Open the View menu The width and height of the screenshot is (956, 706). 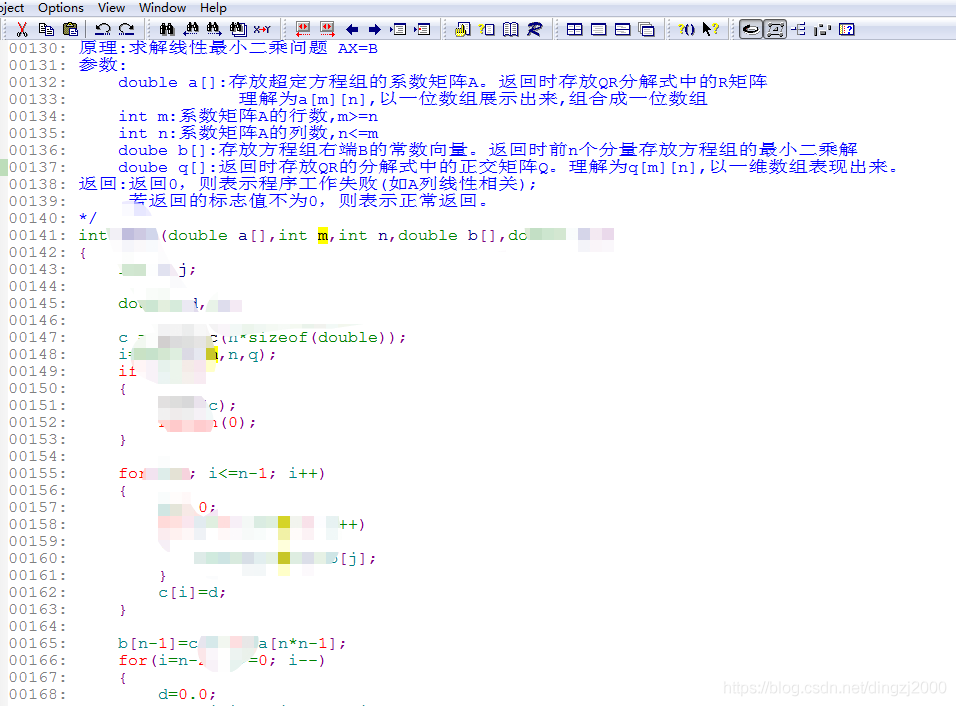pos(112,8)
